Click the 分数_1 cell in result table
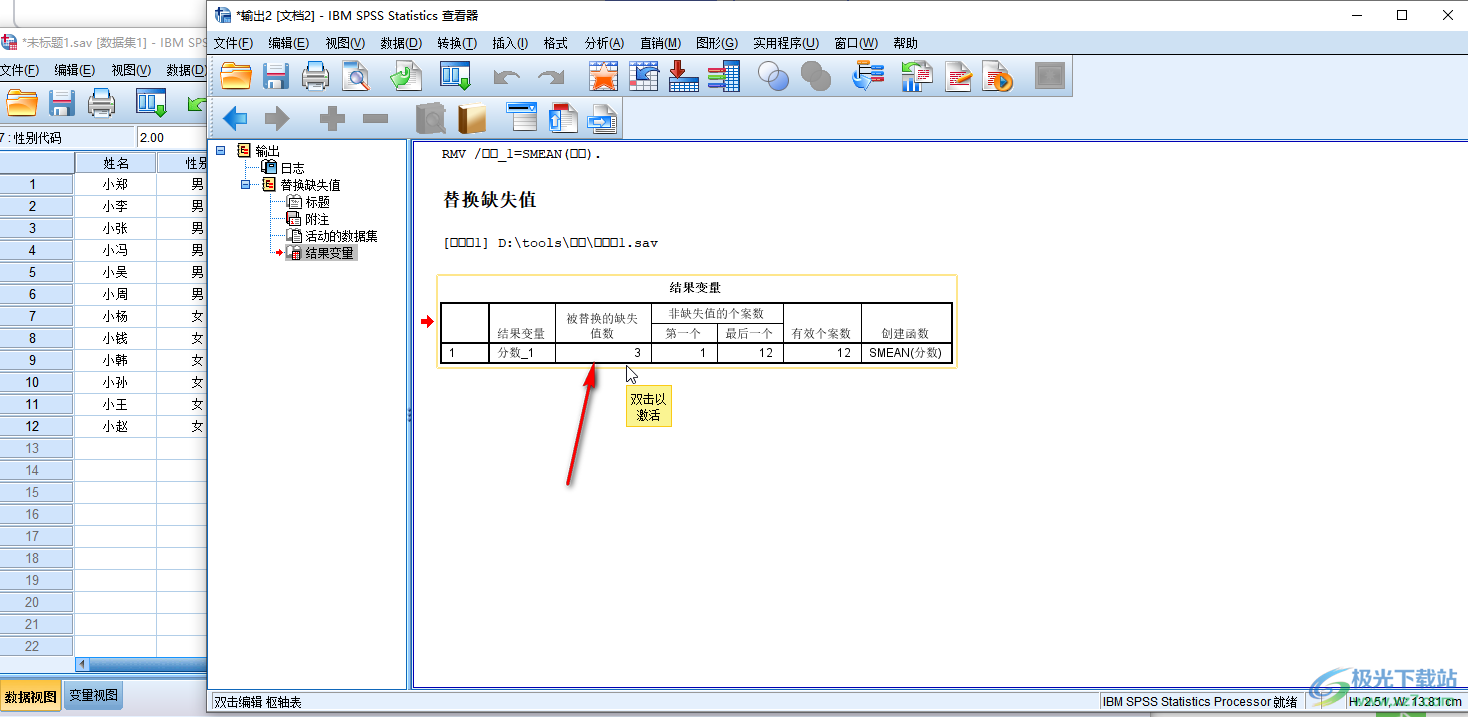This screenshot has height=717, width=1468. tap(522, 353)
